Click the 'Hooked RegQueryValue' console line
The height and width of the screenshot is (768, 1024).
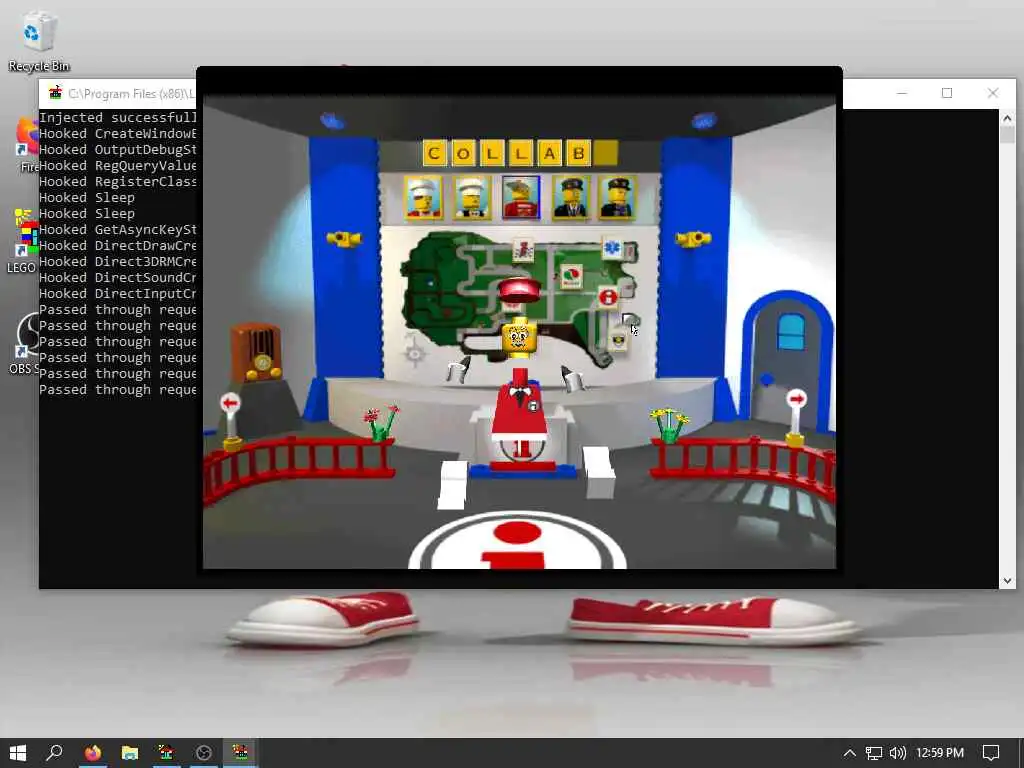(x=118, y=166)
